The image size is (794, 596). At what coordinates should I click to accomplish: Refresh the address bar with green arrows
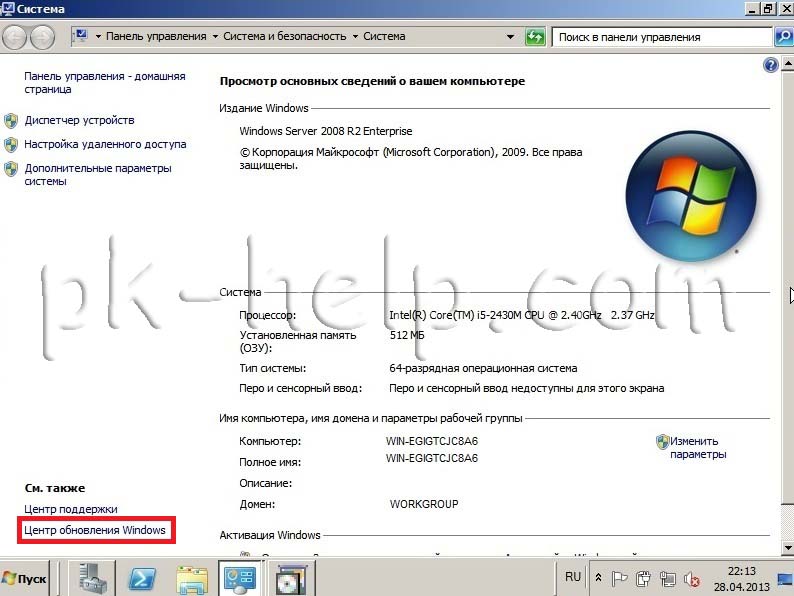pos(535,37)
